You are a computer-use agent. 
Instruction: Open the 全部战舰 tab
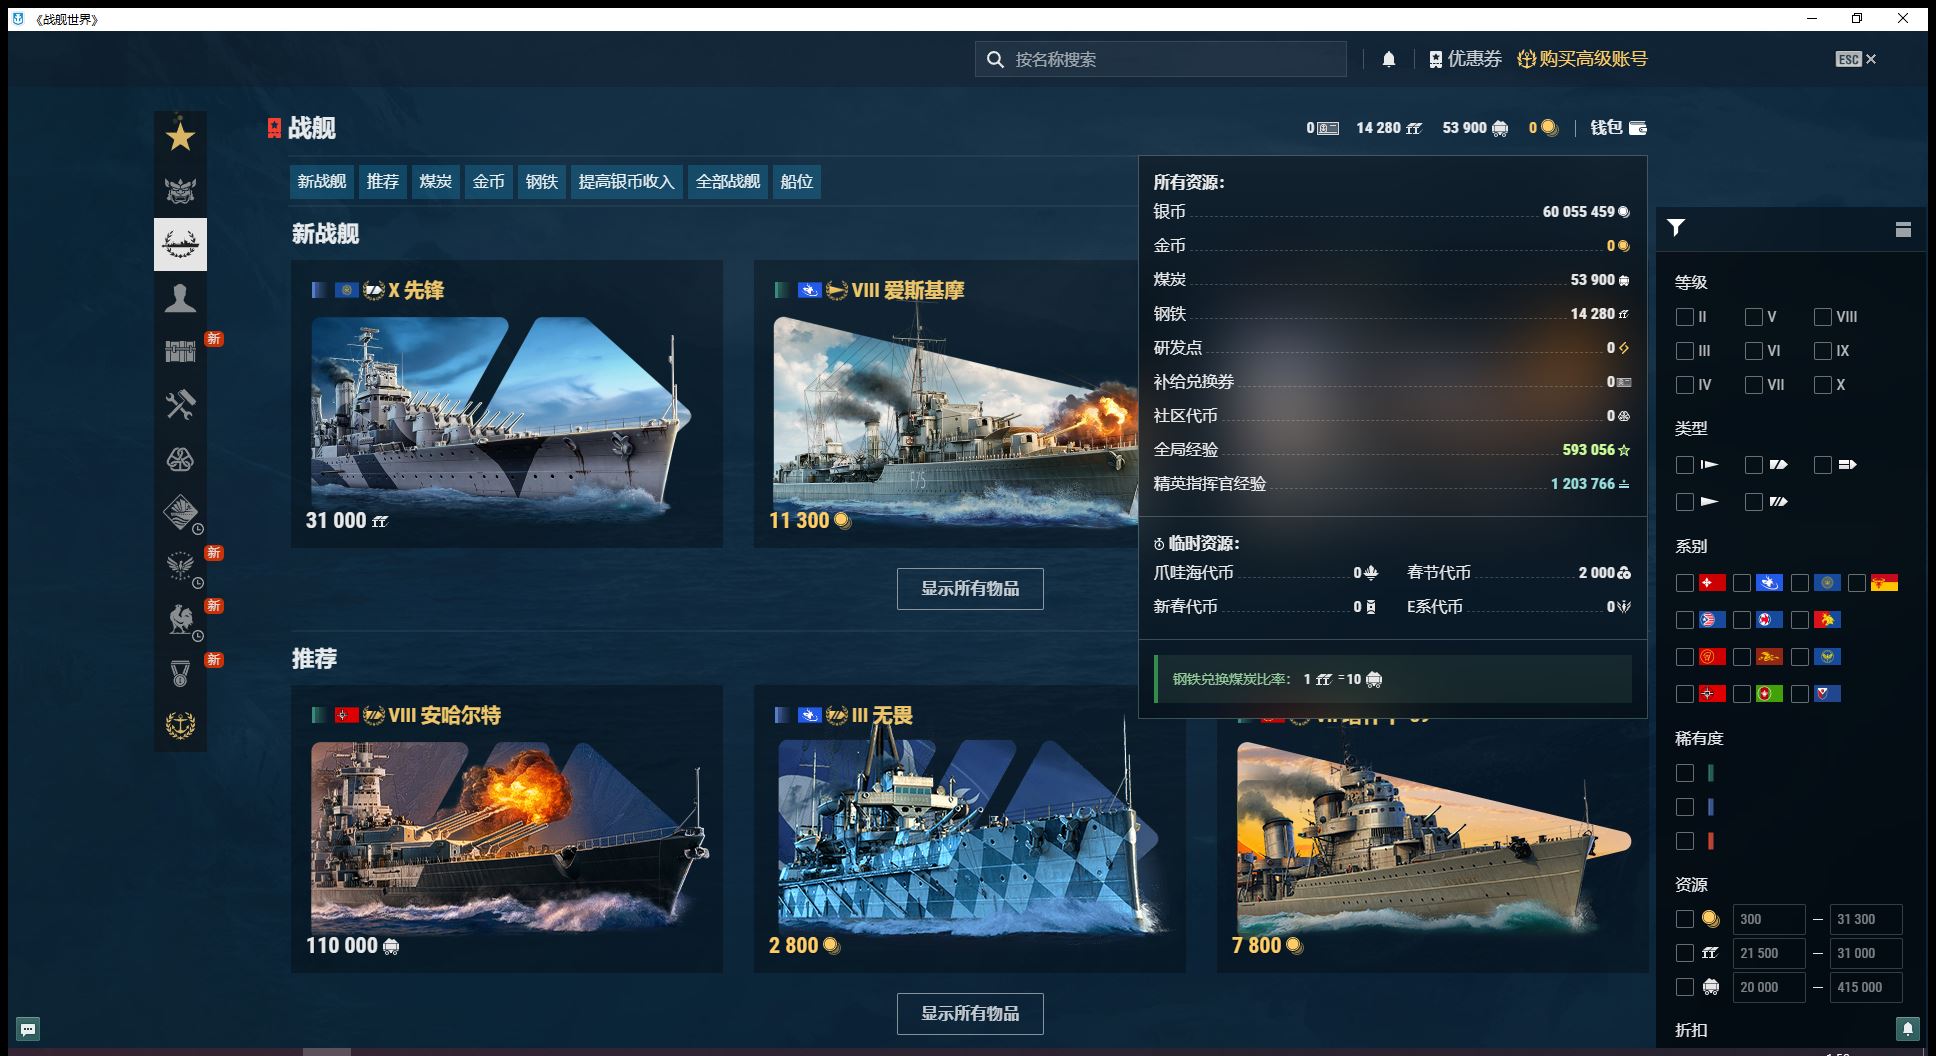pyautogui.click(x=727, y=181)
